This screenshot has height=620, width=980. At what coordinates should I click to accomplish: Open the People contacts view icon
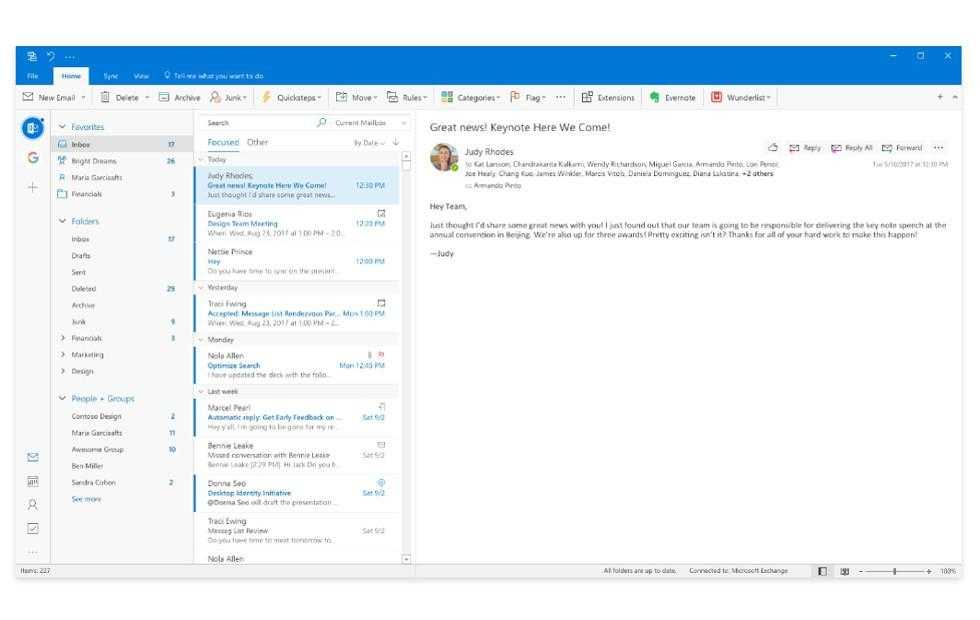coord(33,505)
